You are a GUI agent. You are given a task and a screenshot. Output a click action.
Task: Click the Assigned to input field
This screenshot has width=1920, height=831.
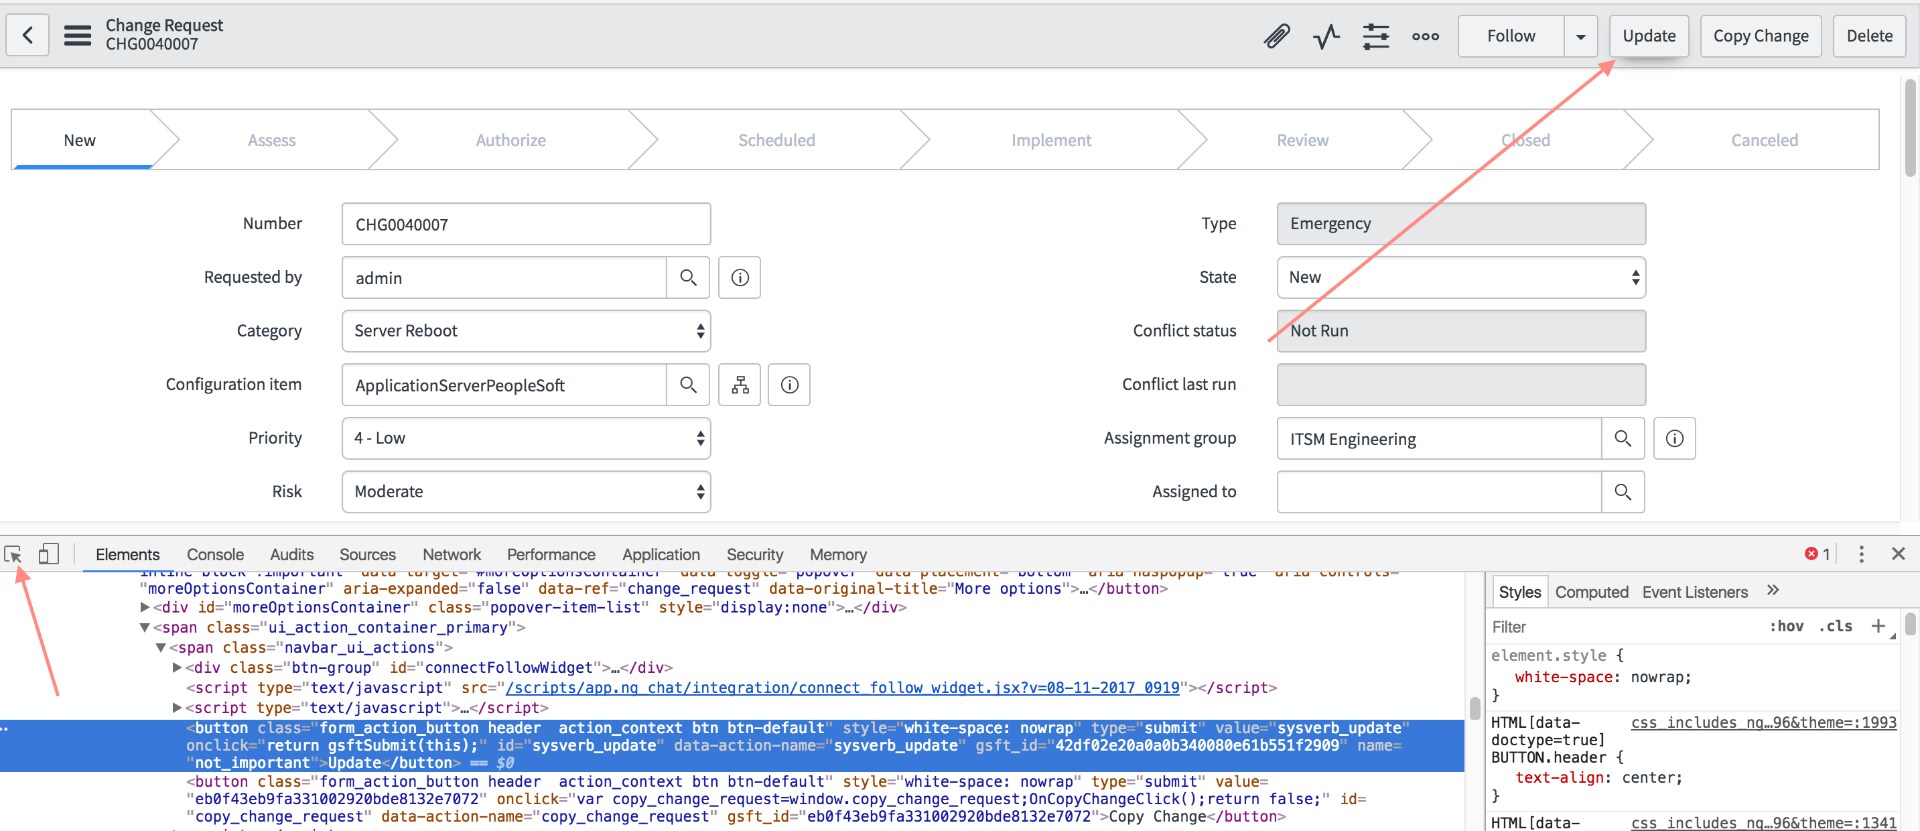1439,492
